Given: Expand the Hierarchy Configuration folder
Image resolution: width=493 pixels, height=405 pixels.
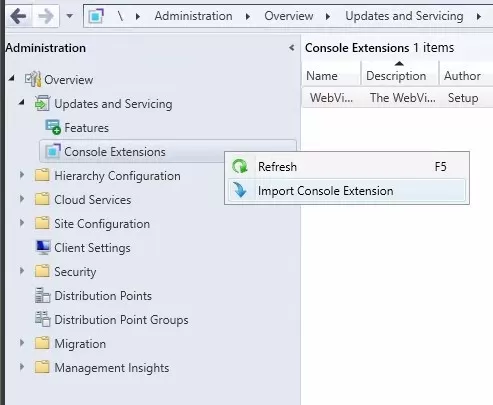Looking at the screenshot, I should click(22, 175).
